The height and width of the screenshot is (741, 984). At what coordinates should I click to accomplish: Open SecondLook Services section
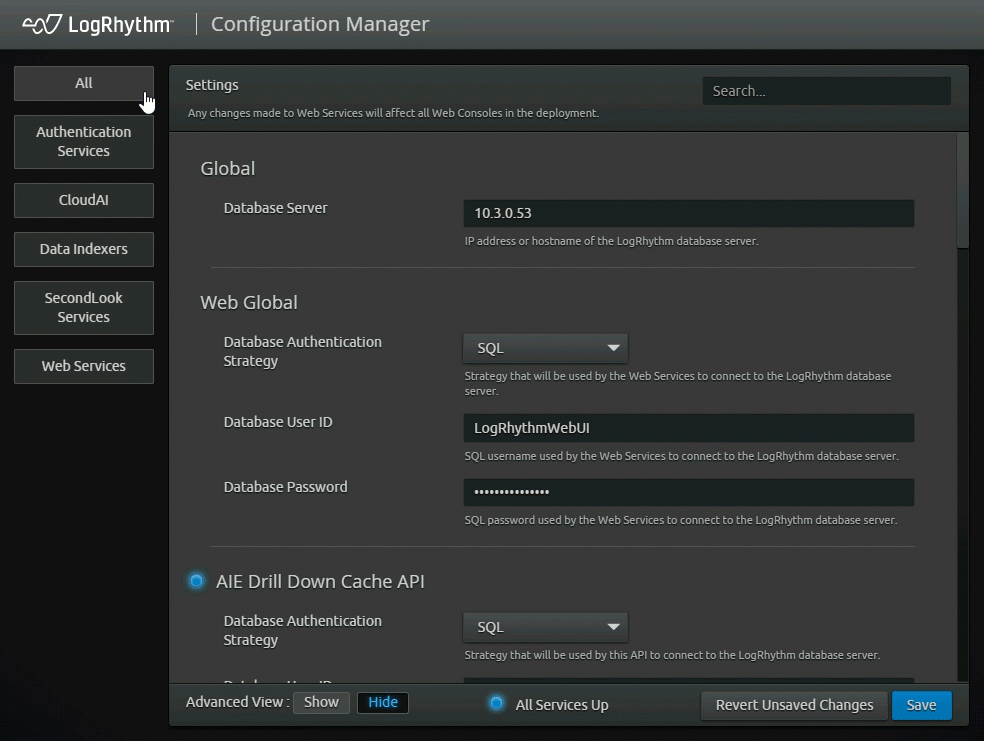[84, 307]
